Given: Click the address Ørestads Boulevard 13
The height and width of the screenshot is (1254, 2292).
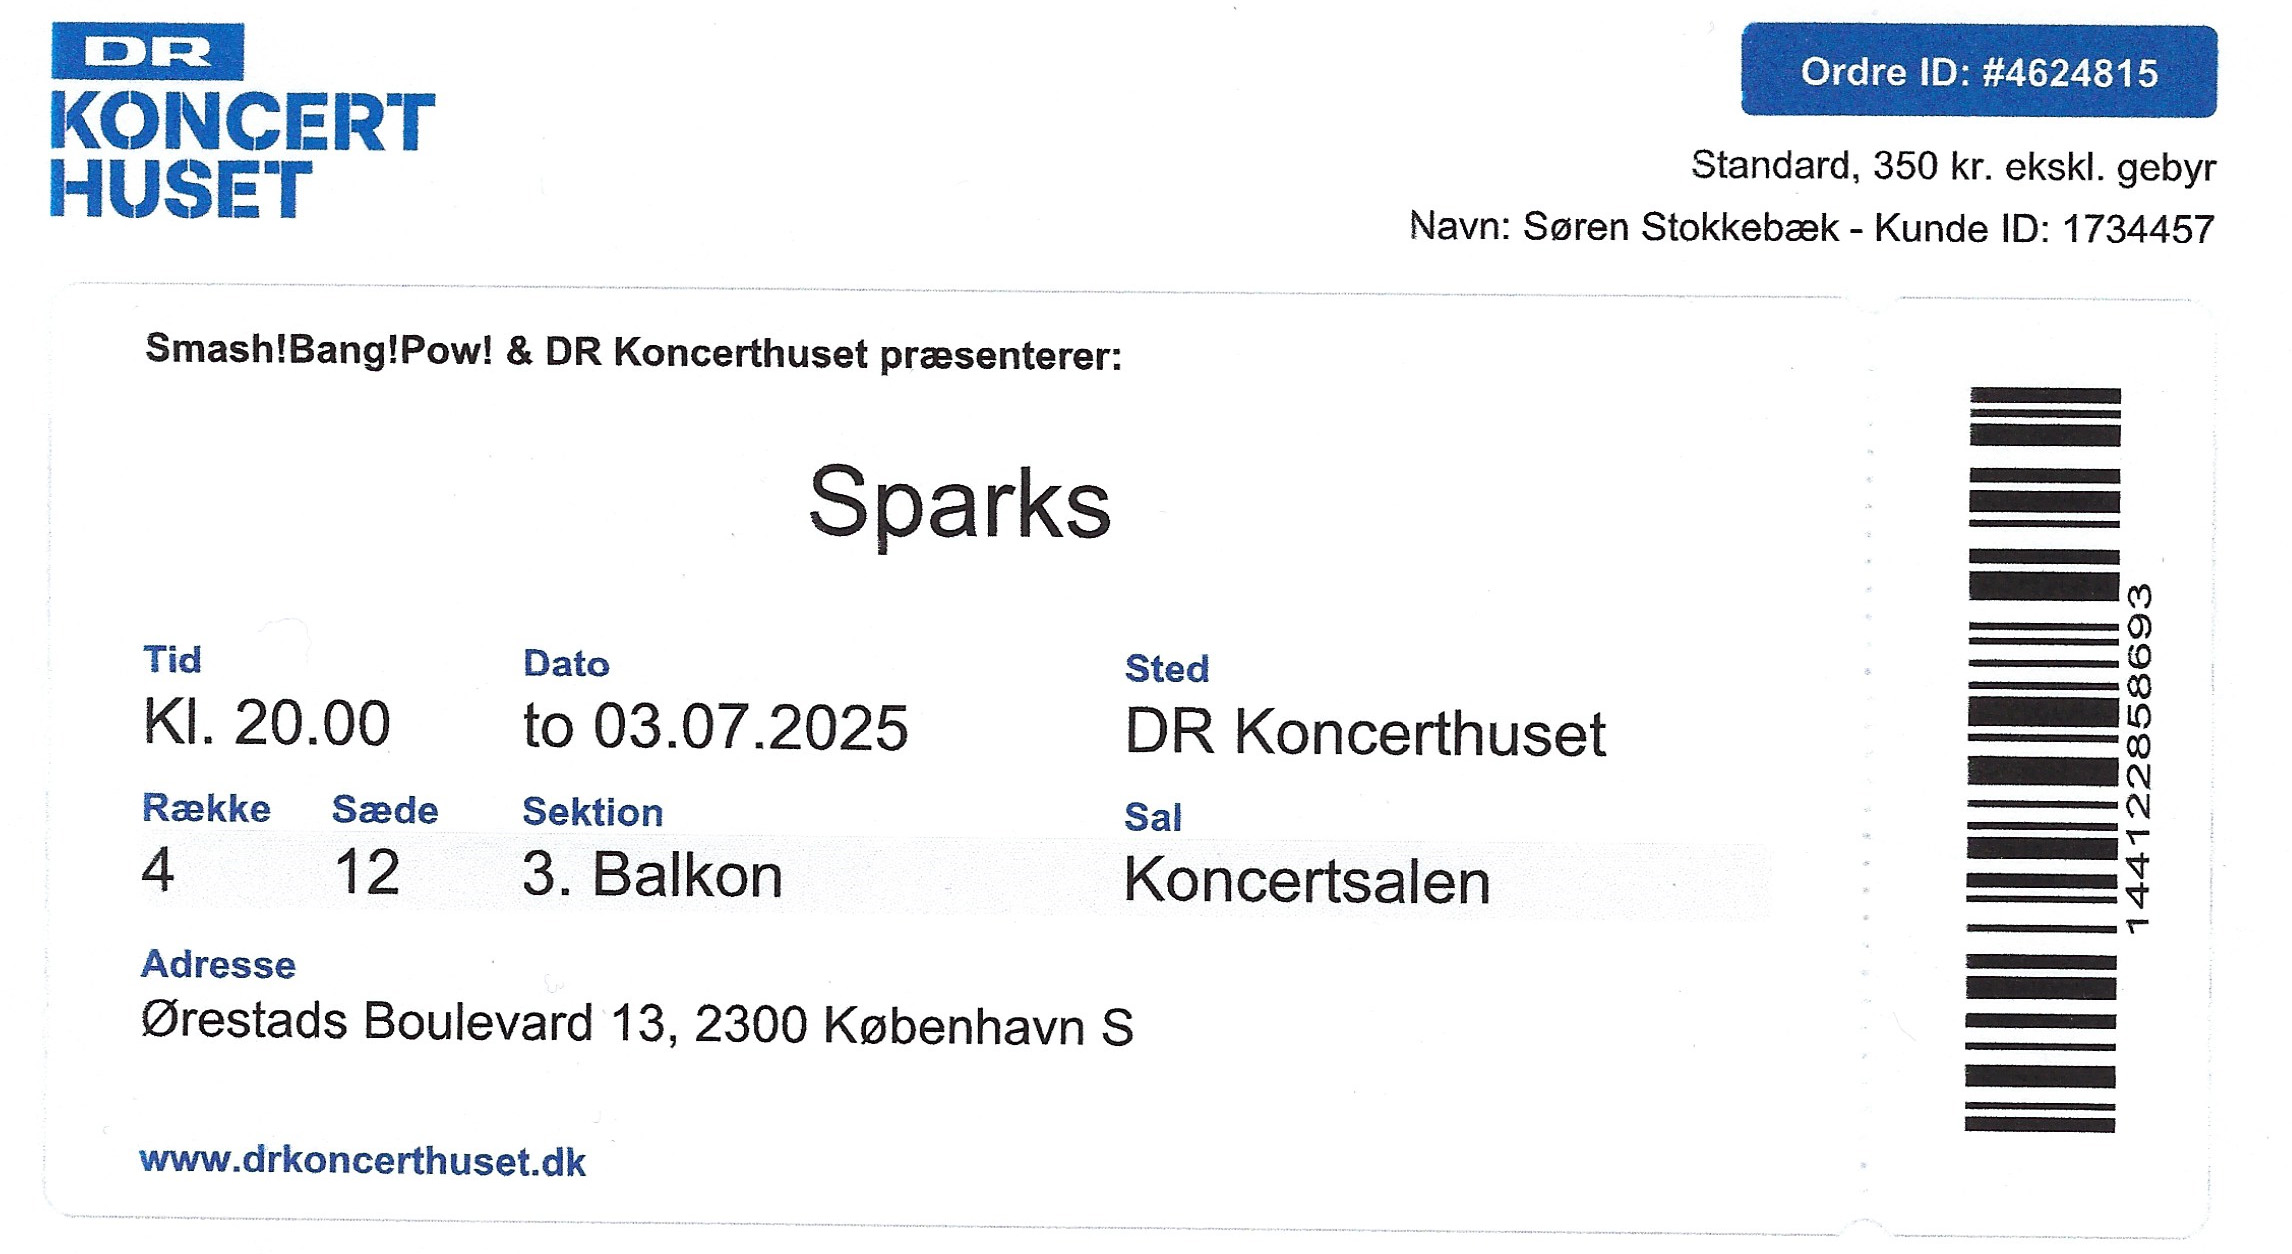Looking at the screenshot, I should (406, 1022).
